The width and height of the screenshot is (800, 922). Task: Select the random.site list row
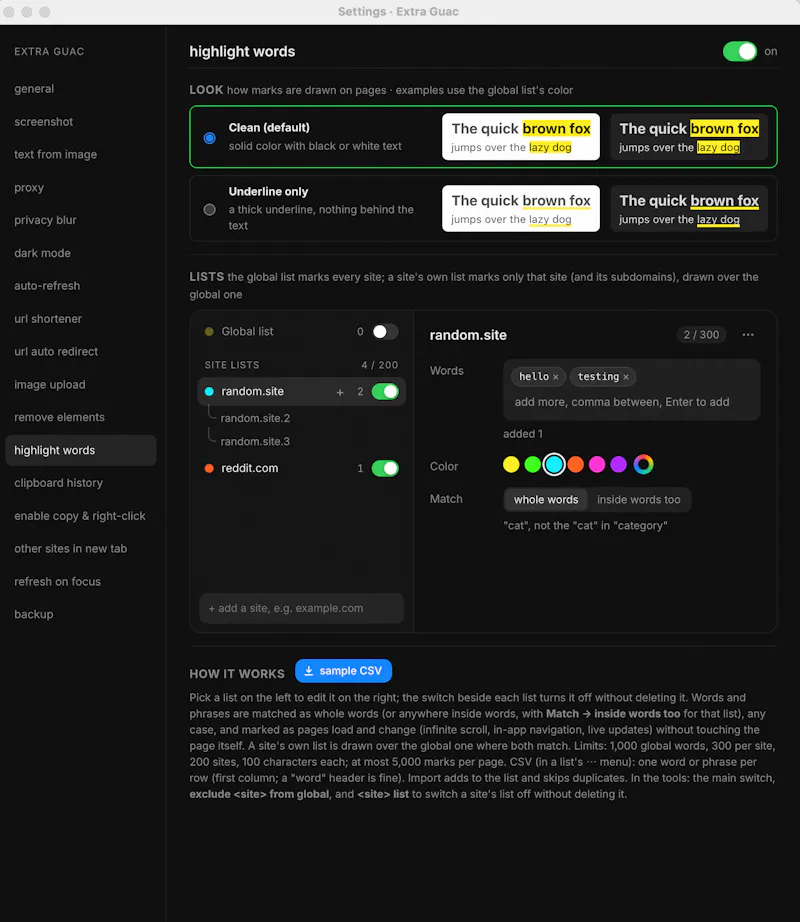tap(302, 392)
